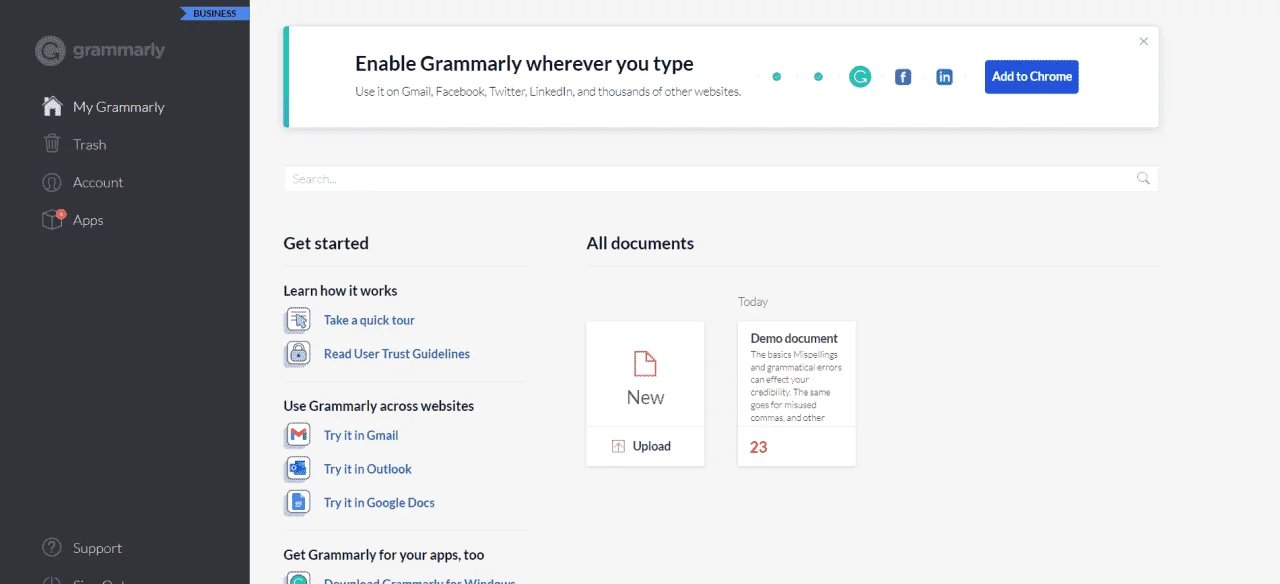Click the LinkedIn icon in banner
Viewport: 1280px width, 584px height.
(944, 77)
